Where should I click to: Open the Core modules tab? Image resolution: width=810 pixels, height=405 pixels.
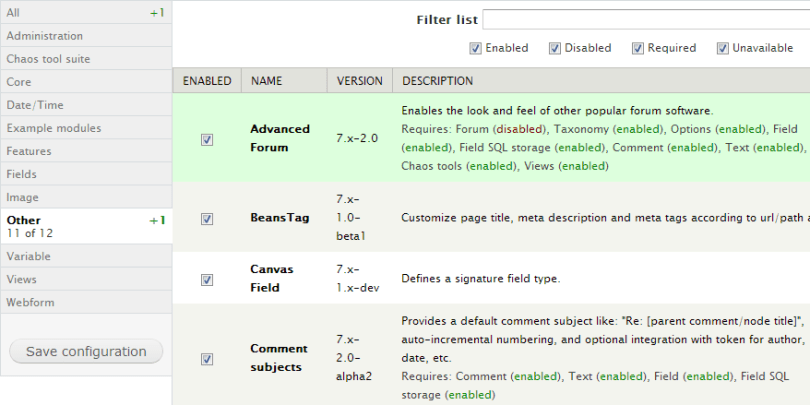click(85, 82)
